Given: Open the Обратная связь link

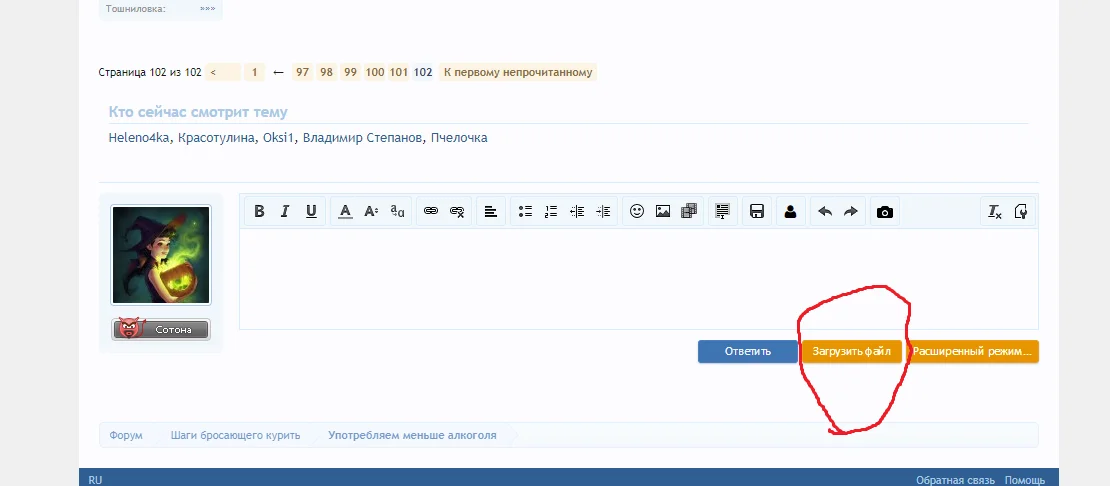Looking at the screenshot, I should point(955,480).
